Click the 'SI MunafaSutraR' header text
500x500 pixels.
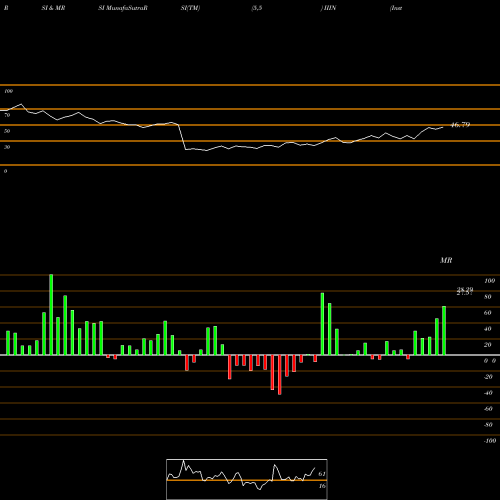123,8
